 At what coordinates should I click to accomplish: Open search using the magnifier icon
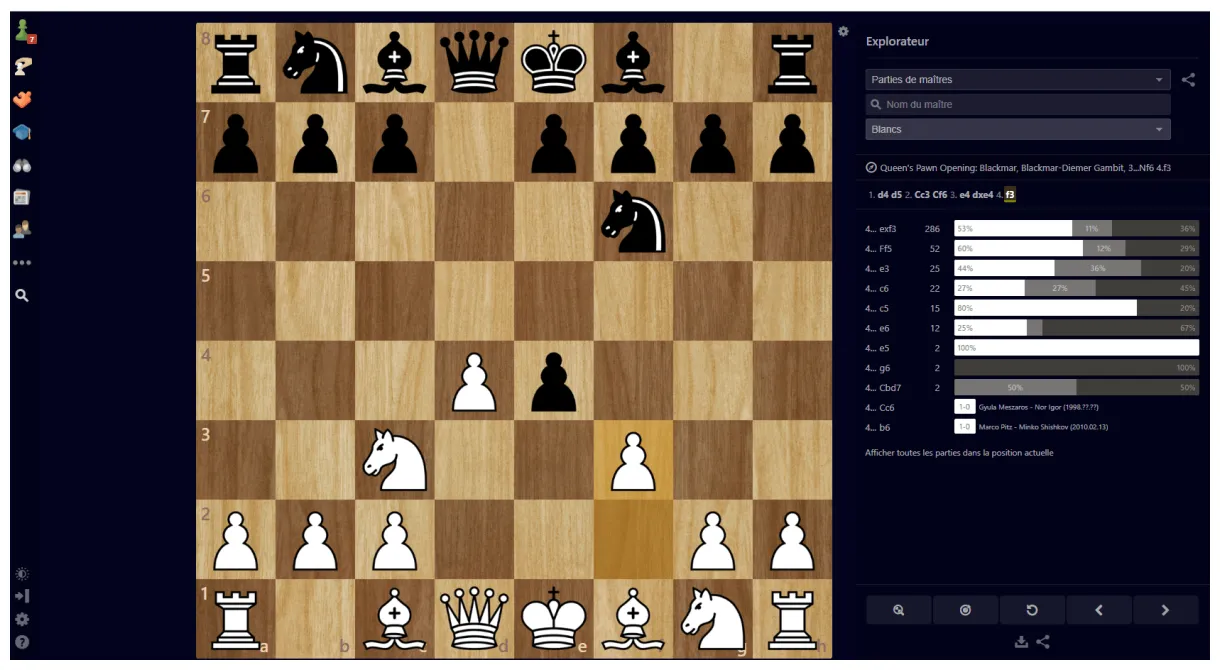pos(22,294)
